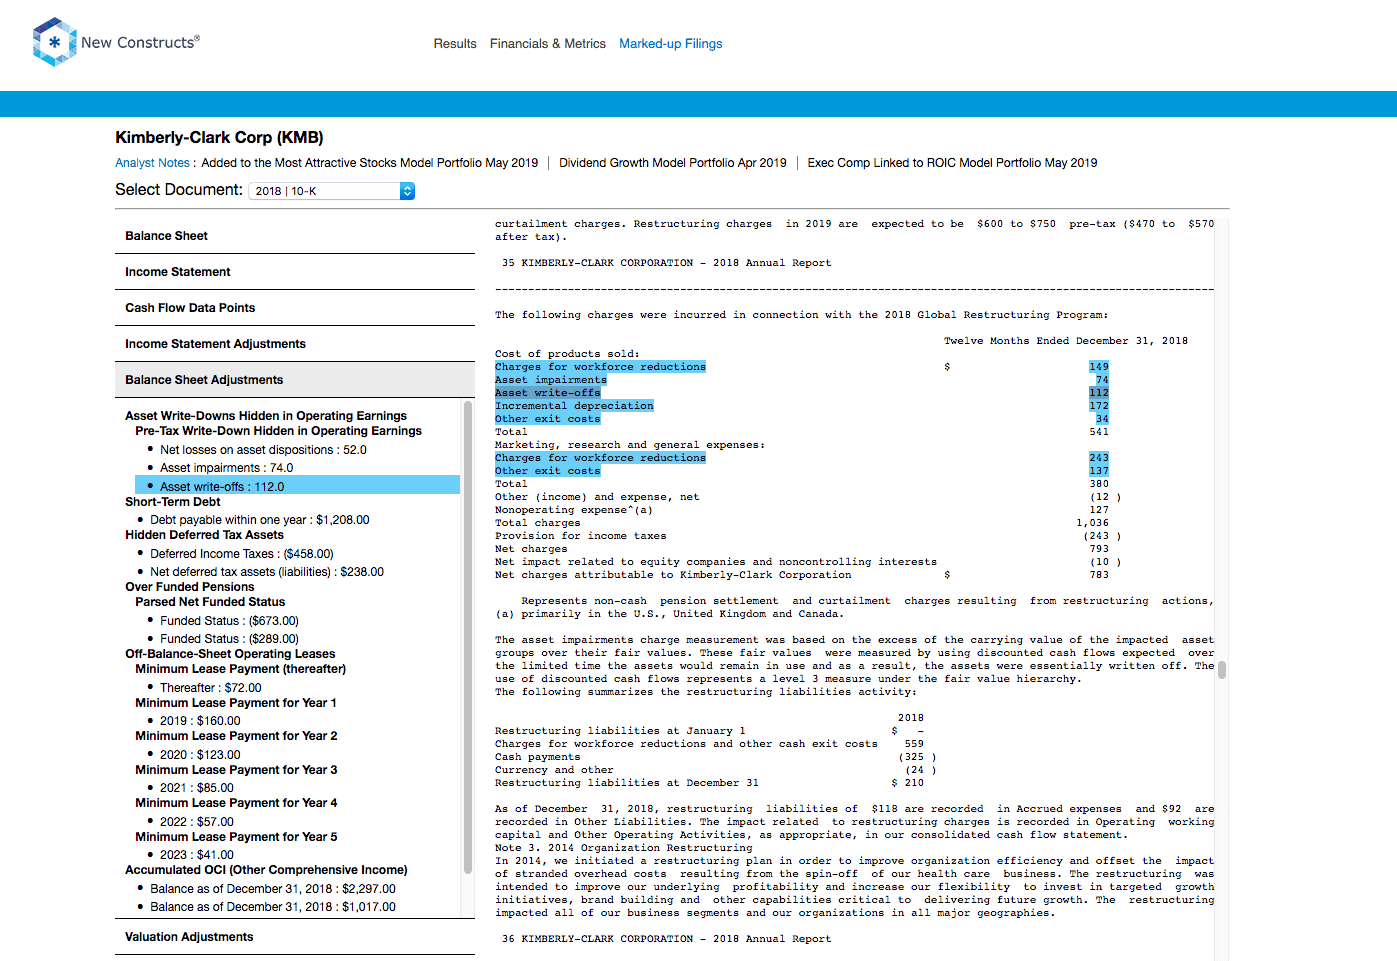Open the Analyst Notes link
1397x961 pixels.
(x=152, y=163)
